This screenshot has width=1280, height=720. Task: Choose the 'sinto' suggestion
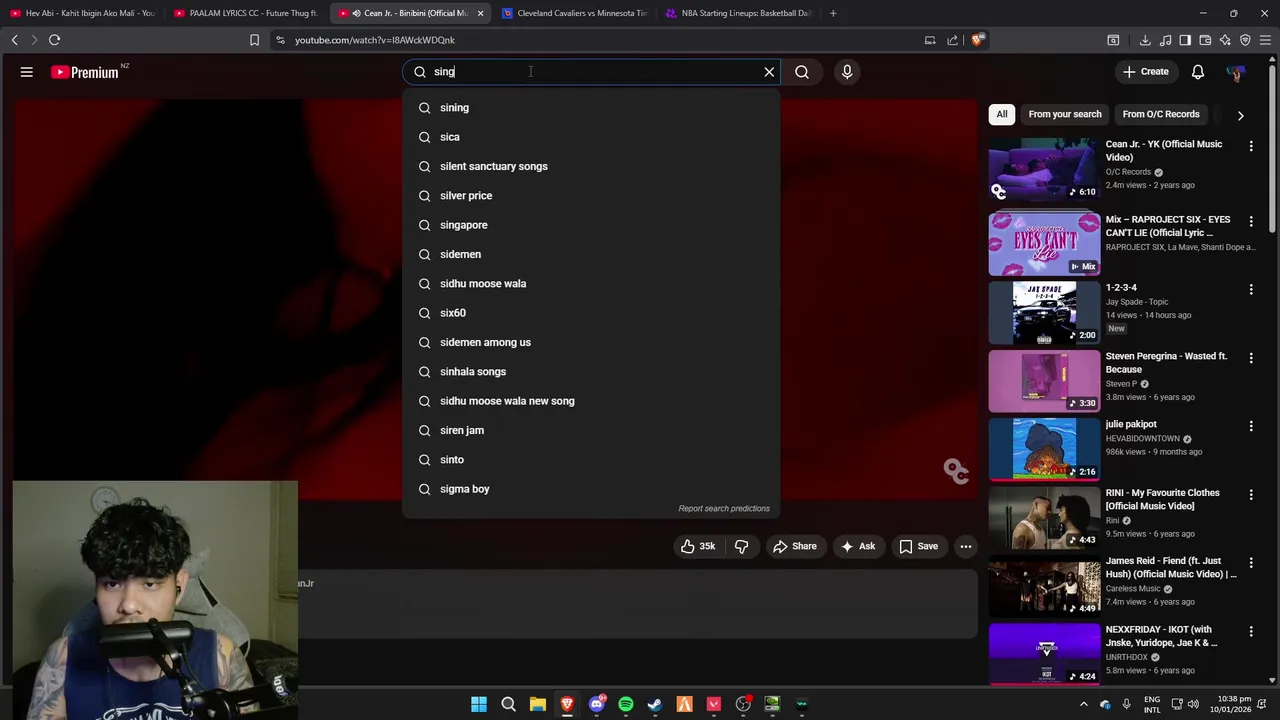click(x=591, y=460)
